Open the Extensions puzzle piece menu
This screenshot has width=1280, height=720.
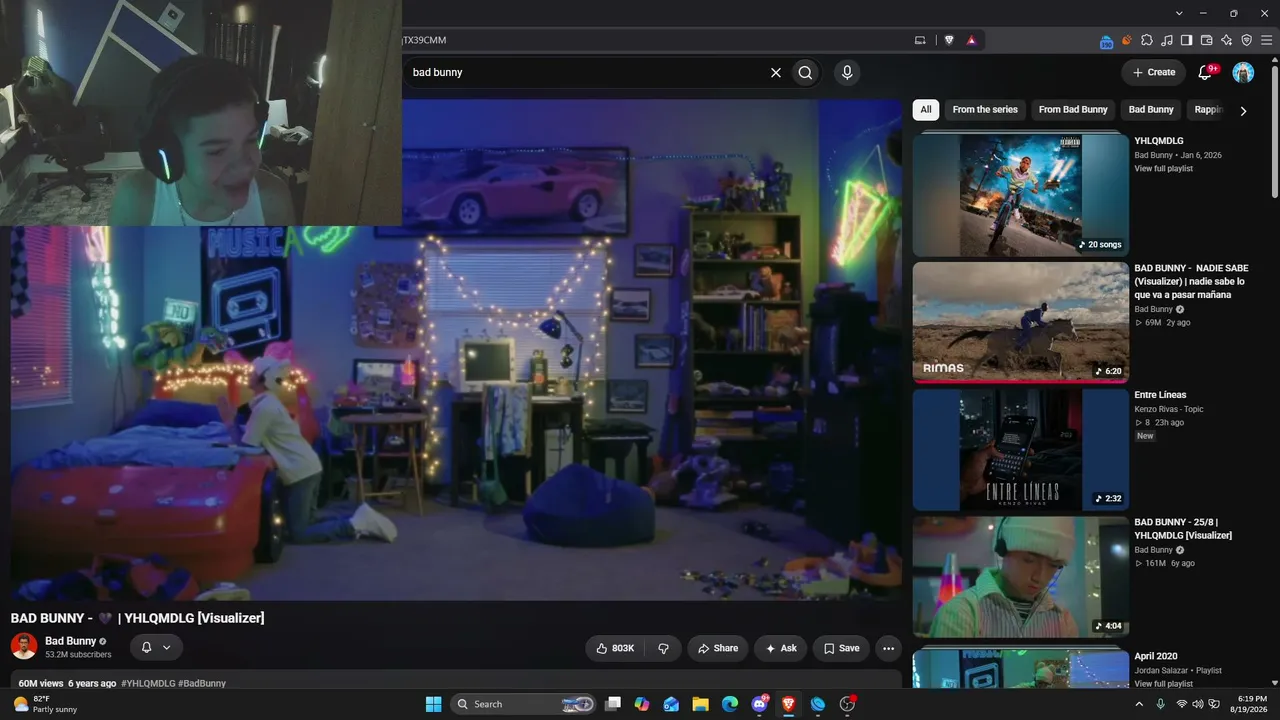pos(1147,40)
